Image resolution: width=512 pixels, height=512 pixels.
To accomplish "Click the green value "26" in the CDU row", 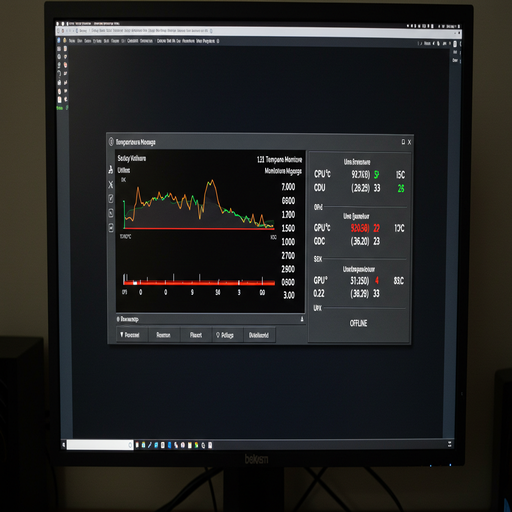I will click(401, 189).
